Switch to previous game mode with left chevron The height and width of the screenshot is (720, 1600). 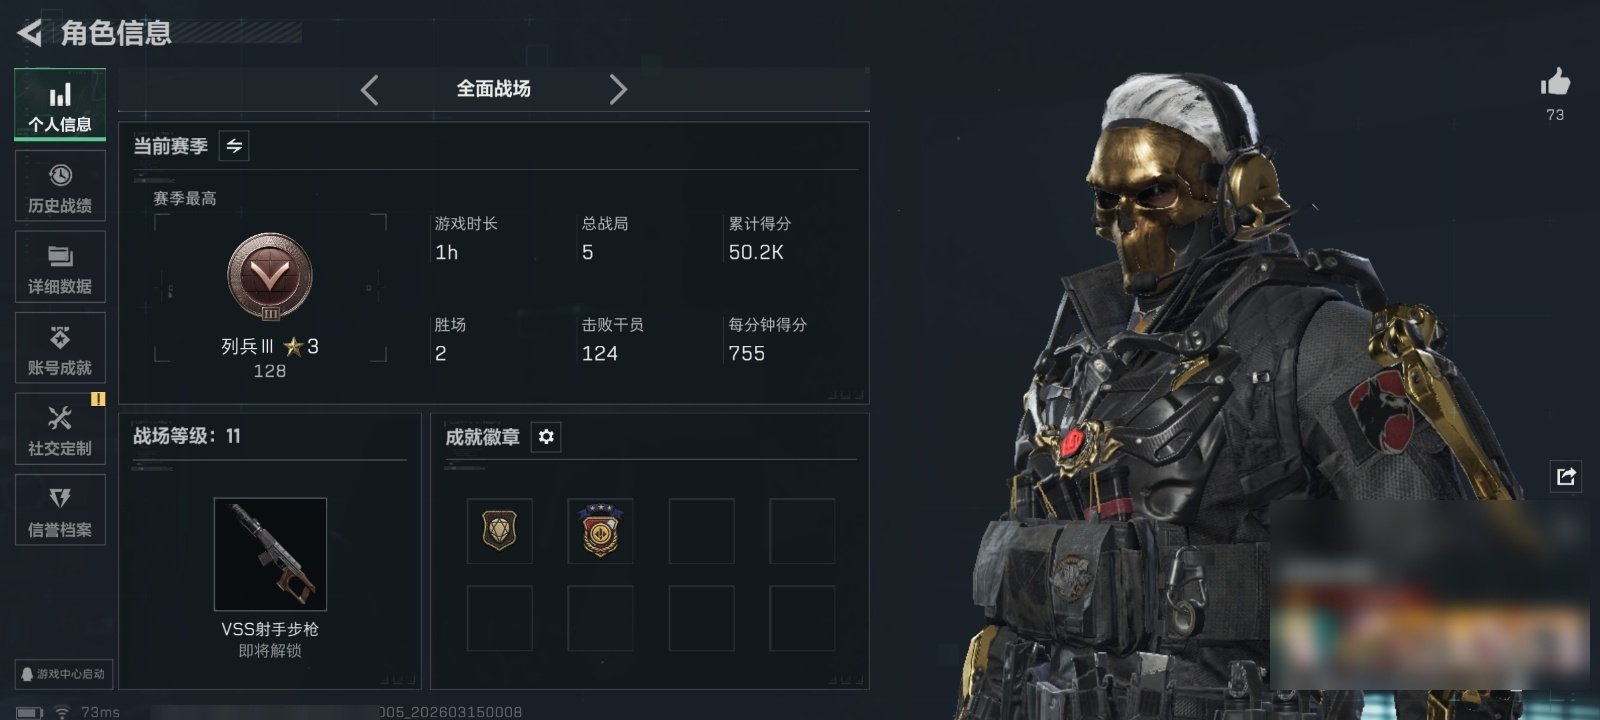pos(370,90)
